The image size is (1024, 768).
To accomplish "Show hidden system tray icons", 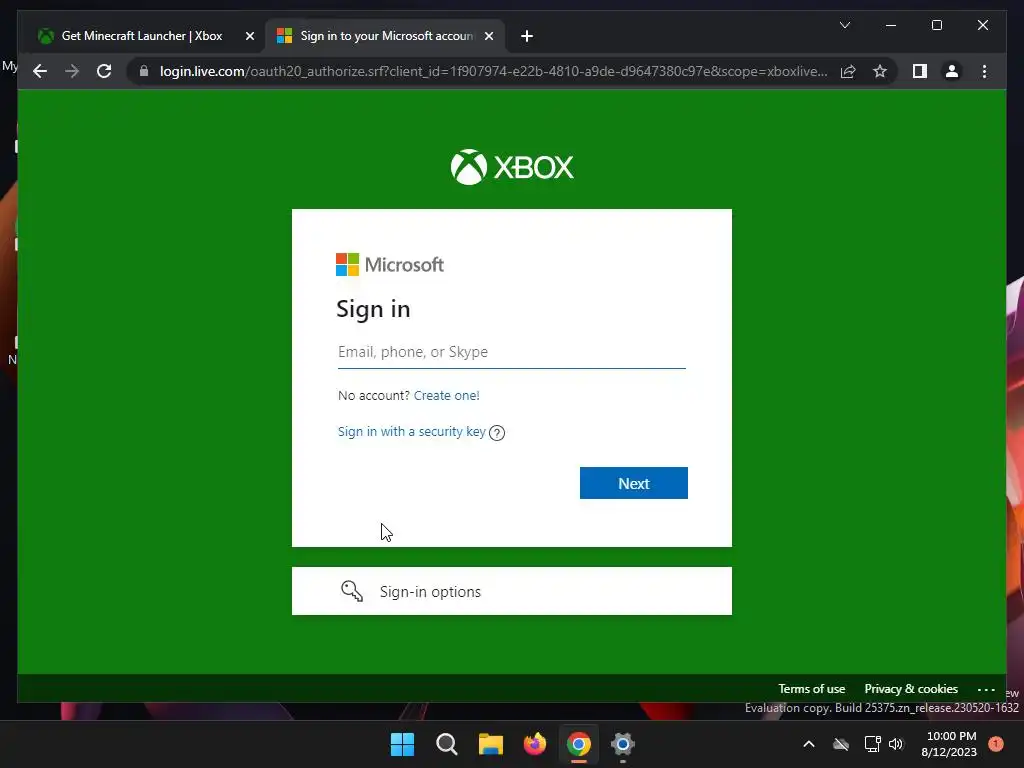I will point(808,744).
